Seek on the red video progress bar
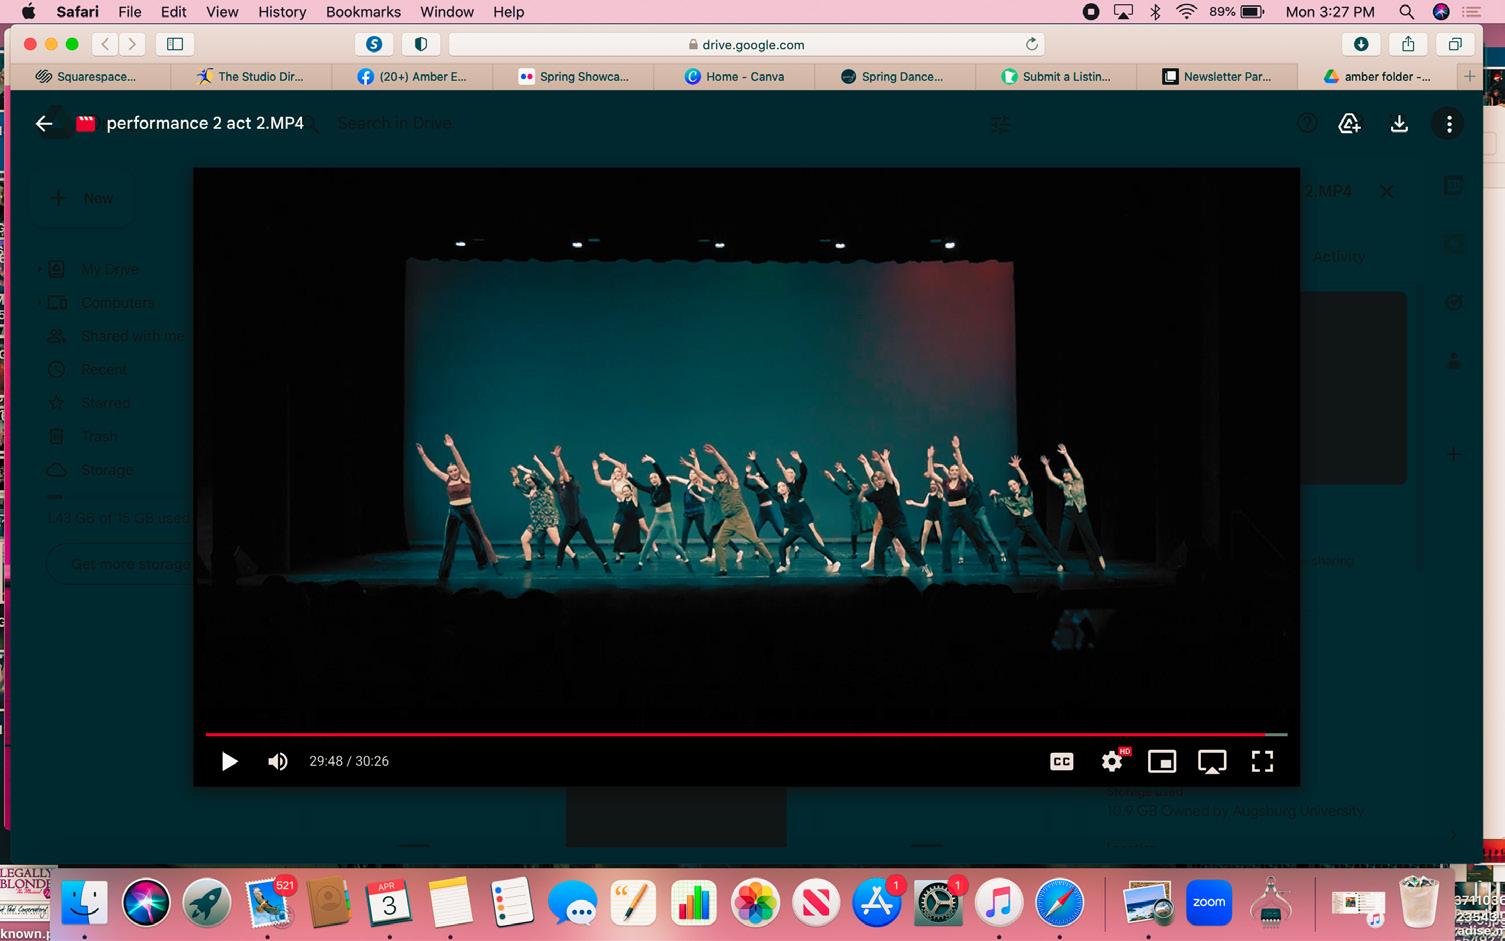 (x=746, y=734)
